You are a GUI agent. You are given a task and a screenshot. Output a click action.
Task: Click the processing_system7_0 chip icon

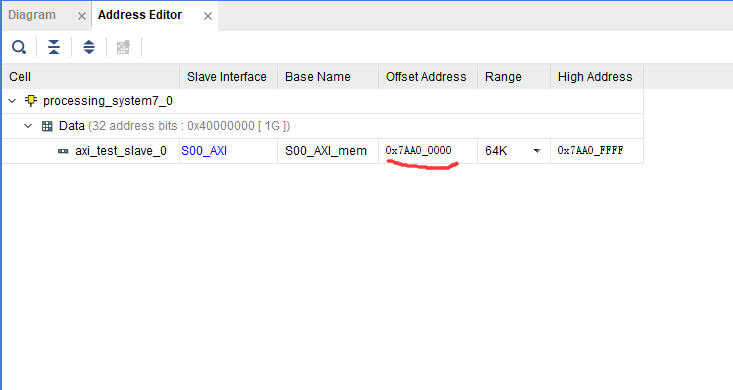click(31, 101)
